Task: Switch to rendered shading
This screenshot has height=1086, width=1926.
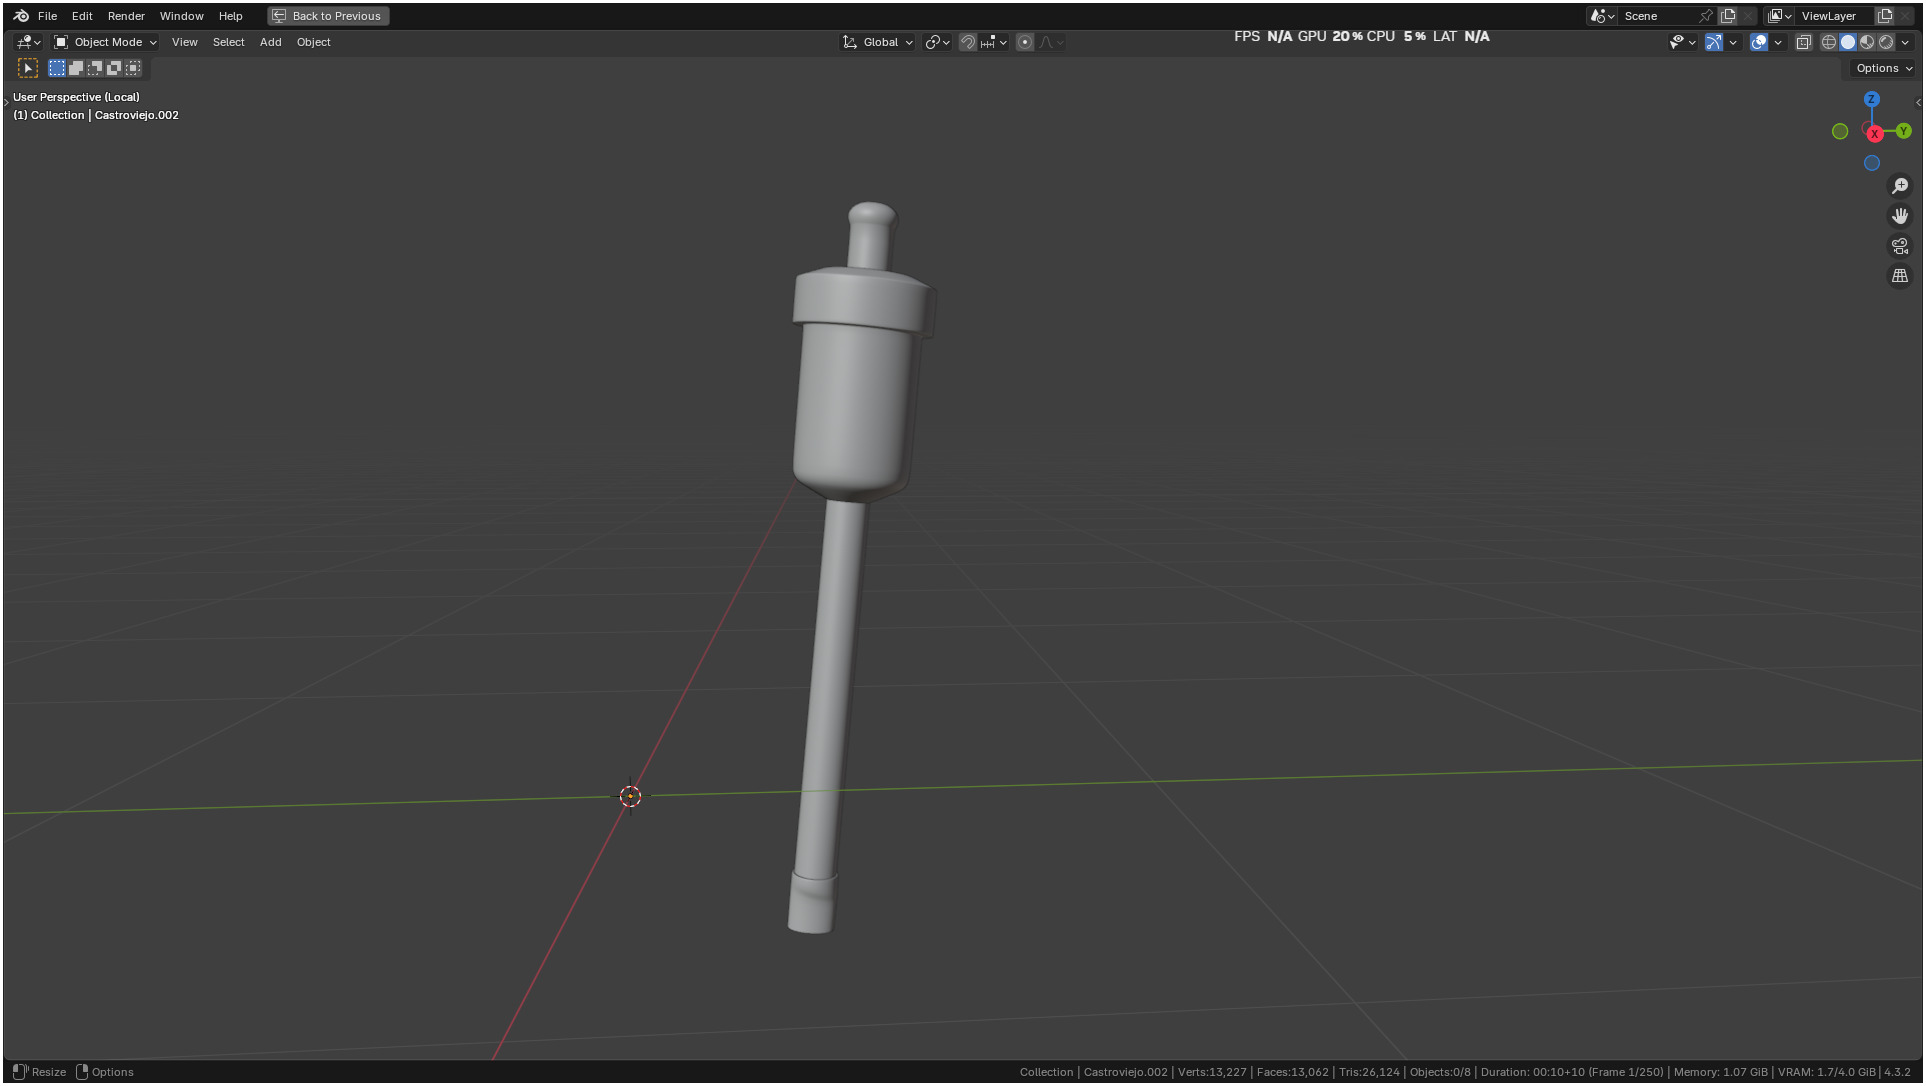Action: coord(1886,42)
